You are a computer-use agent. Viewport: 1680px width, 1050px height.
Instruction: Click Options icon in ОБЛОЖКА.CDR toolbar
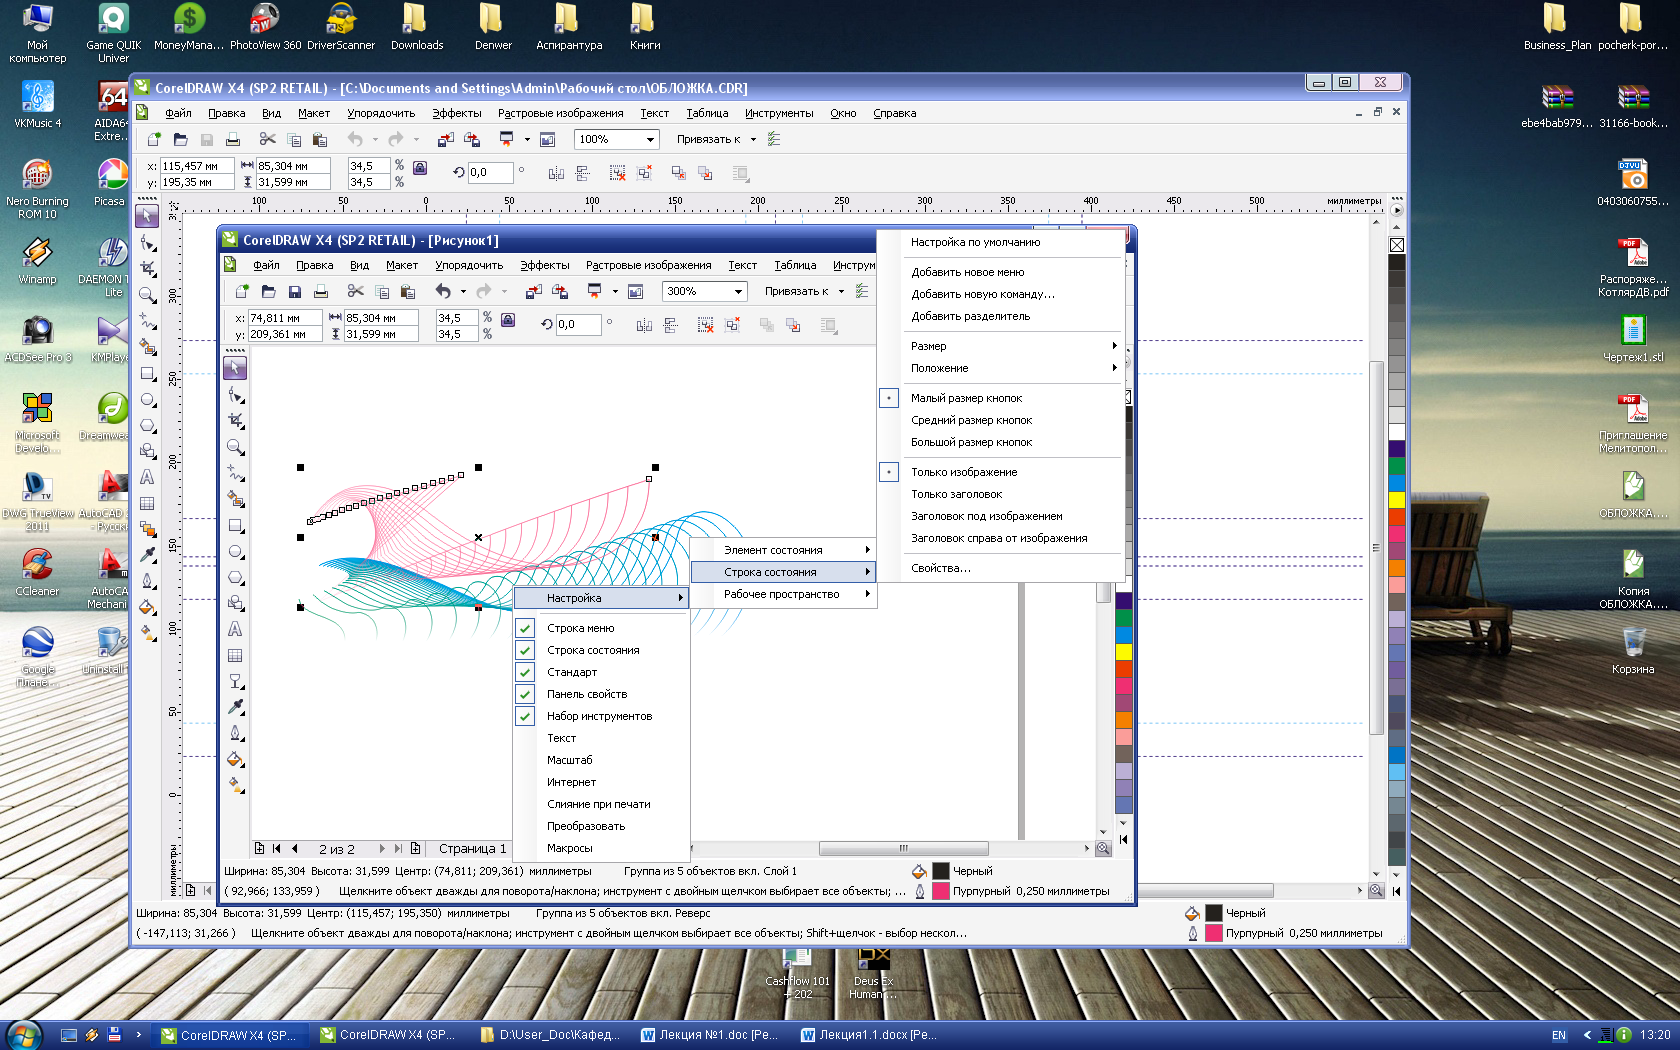774,139
